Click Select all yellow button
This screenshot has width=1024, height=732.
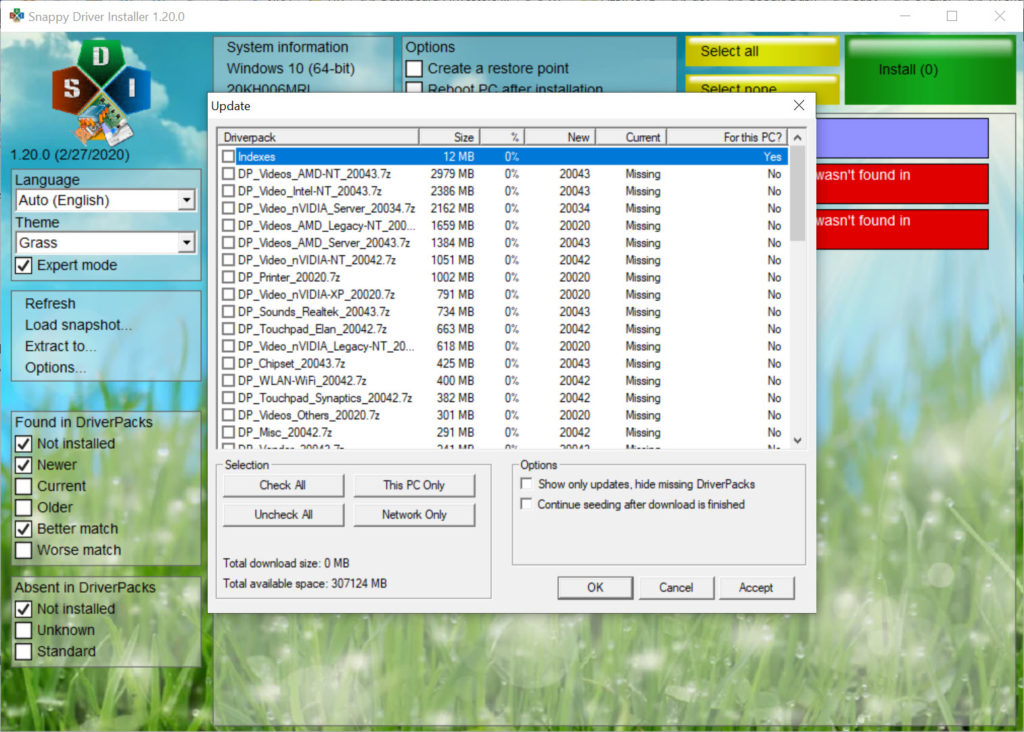pos(761,52)
